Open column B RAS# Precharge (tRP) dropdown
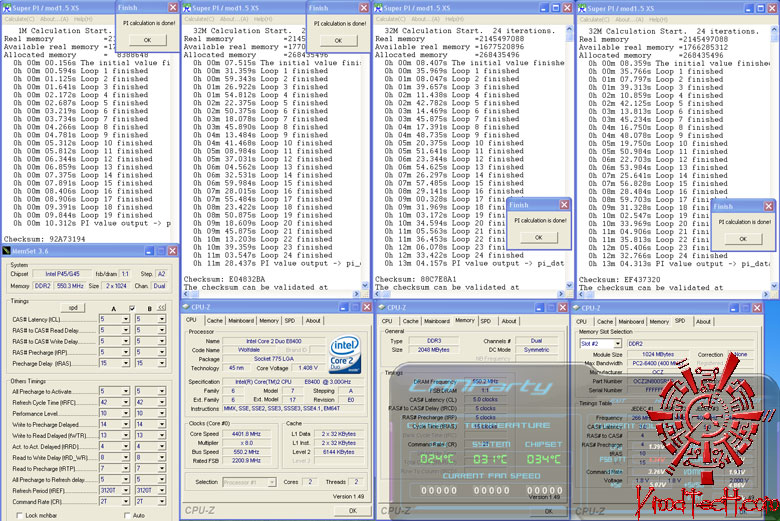Image resolution: width=780 pixels, height=521 pixels. [162, 352]
